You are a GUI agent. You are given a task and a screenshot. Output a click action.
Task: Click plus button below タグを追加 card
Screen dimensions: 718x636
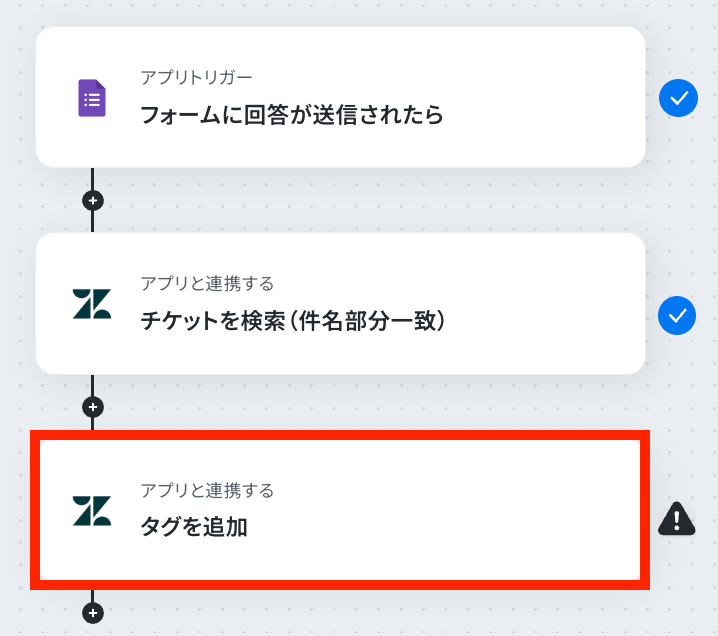[93, 612]
